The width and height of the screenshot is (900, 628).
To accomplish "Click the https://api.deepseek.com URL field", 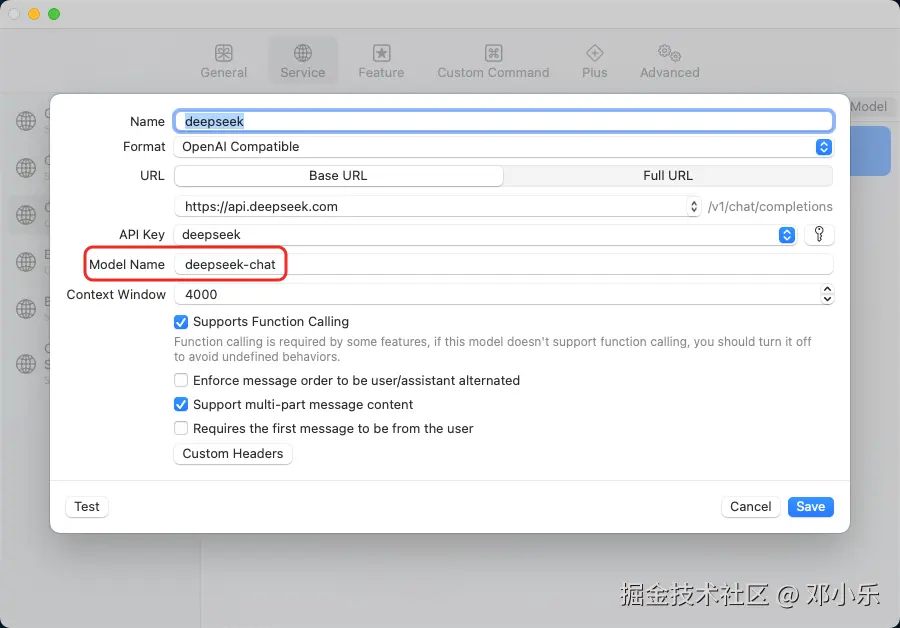I will point(431,207).
